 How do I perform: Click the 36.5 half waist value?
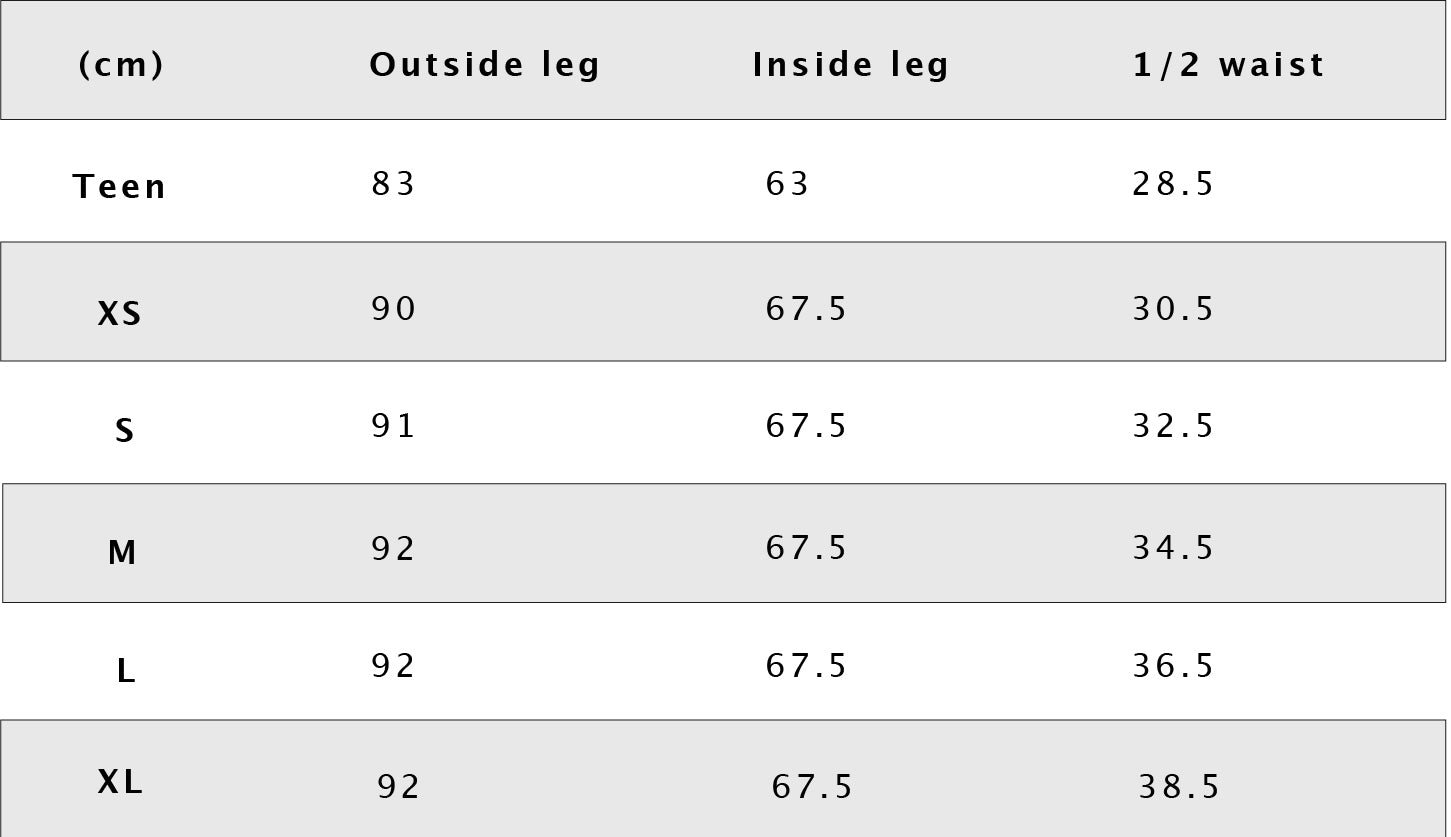(x=1173, y=666)
